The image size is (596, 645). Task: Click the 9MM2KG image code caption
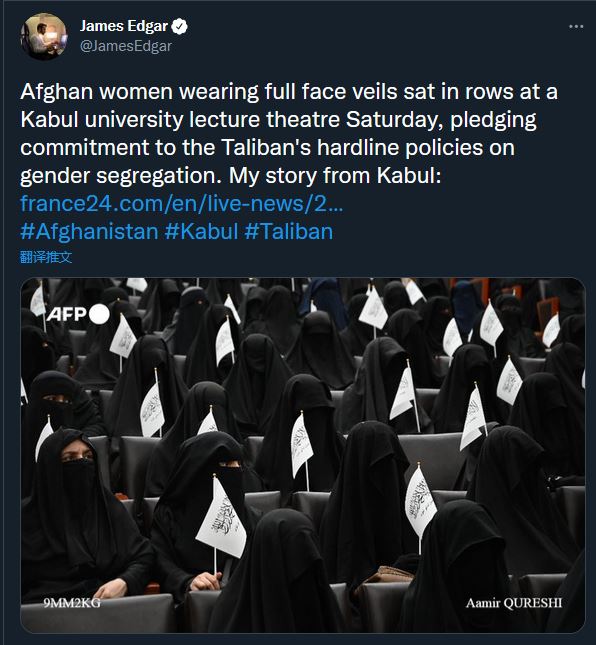pos(72,603)
